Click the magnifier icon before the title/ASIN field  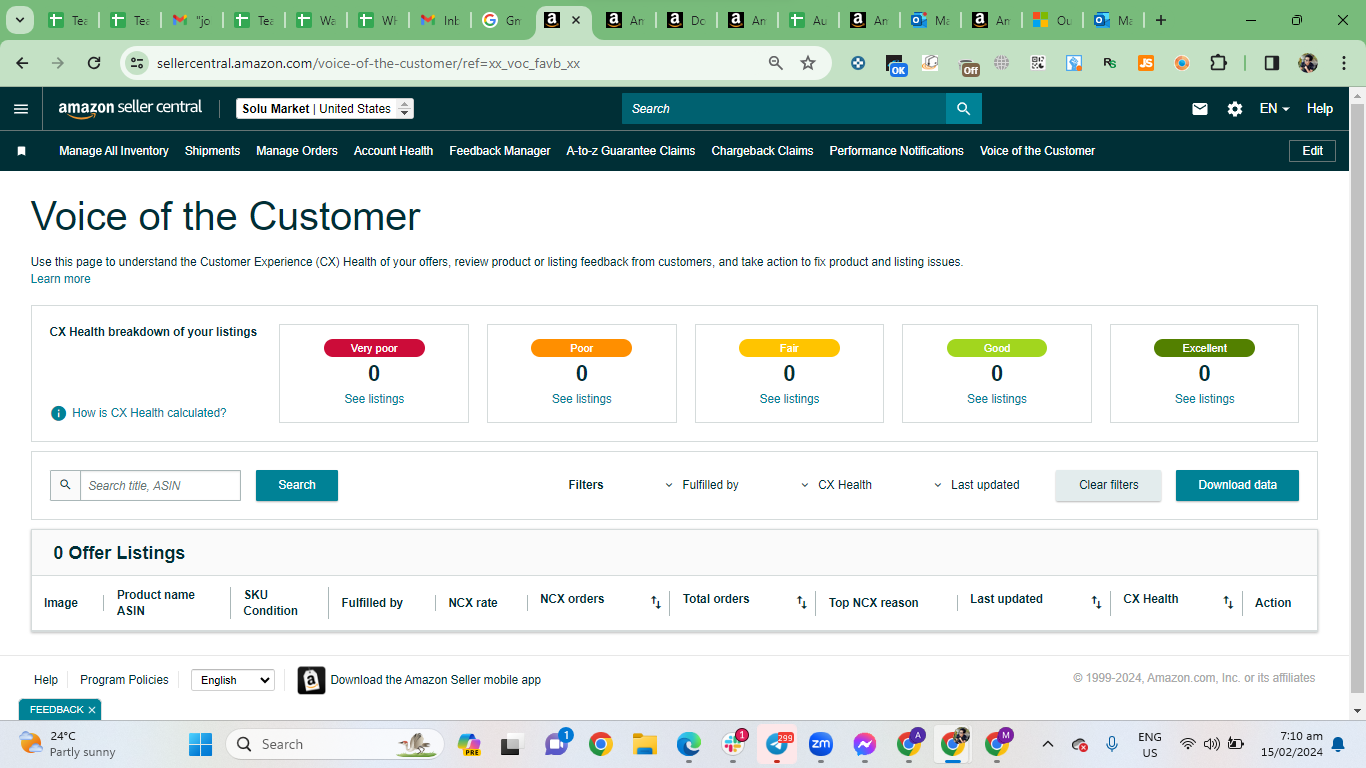coord(65,485)
